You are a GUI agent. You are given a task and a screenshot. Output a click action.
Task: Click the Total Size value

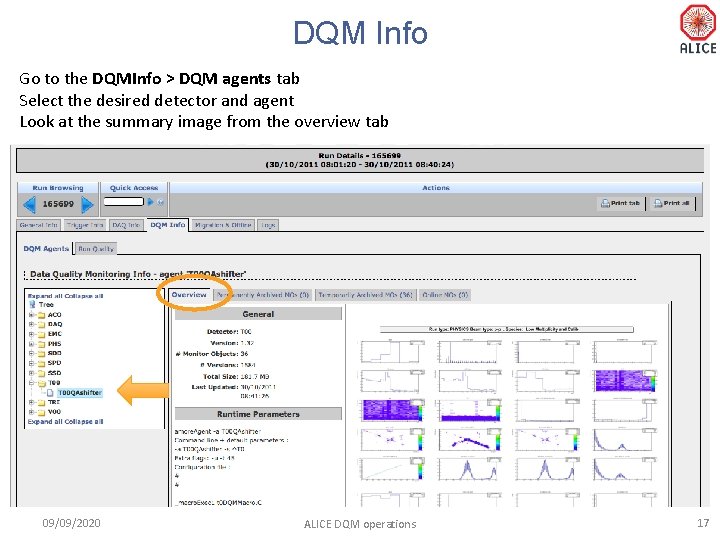(255, 377)
